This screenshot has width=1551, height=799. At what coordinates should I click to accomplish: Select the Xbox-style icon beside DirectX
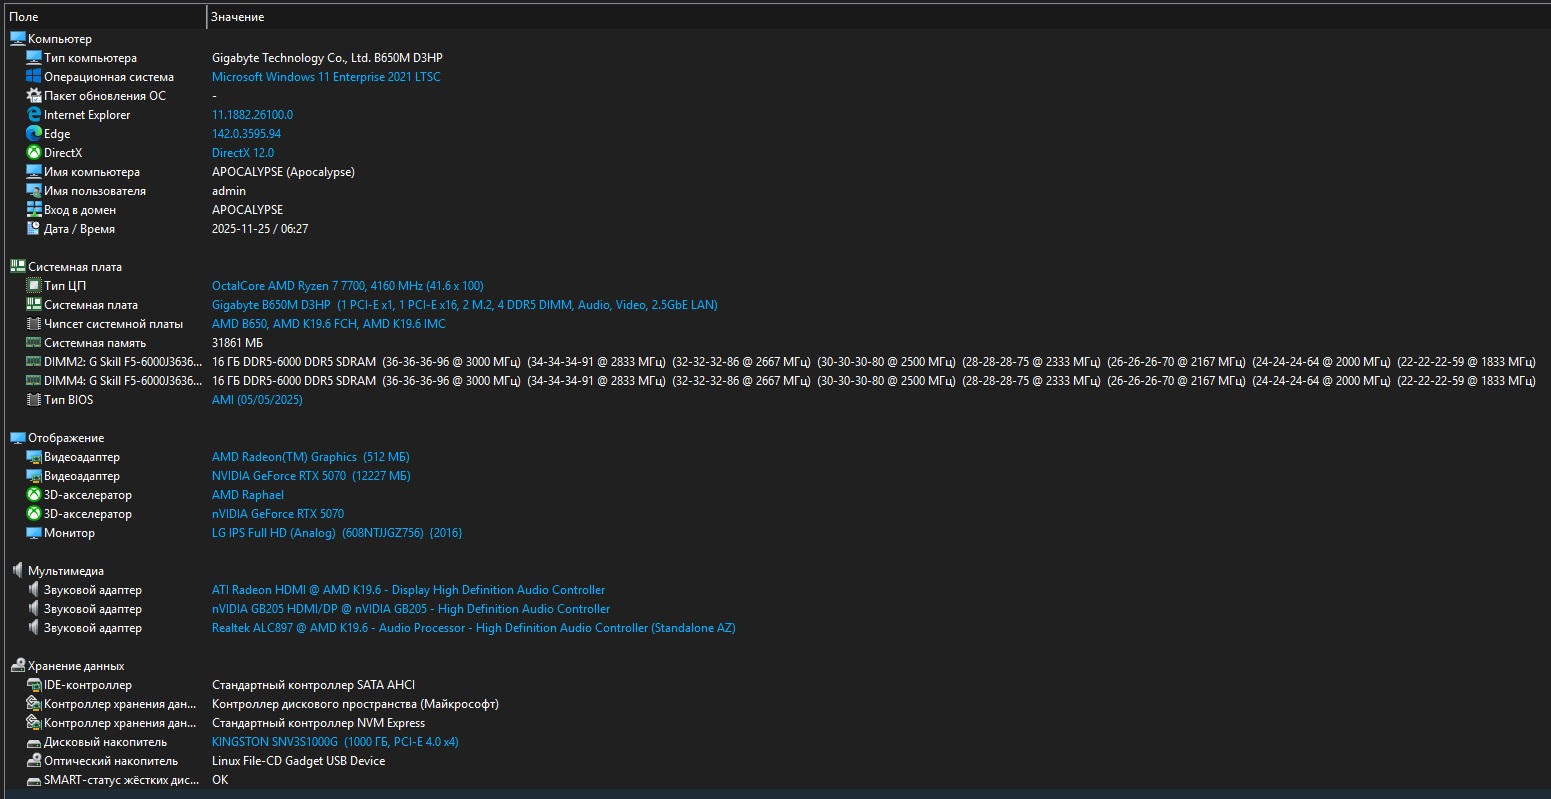tap(34, 153)
